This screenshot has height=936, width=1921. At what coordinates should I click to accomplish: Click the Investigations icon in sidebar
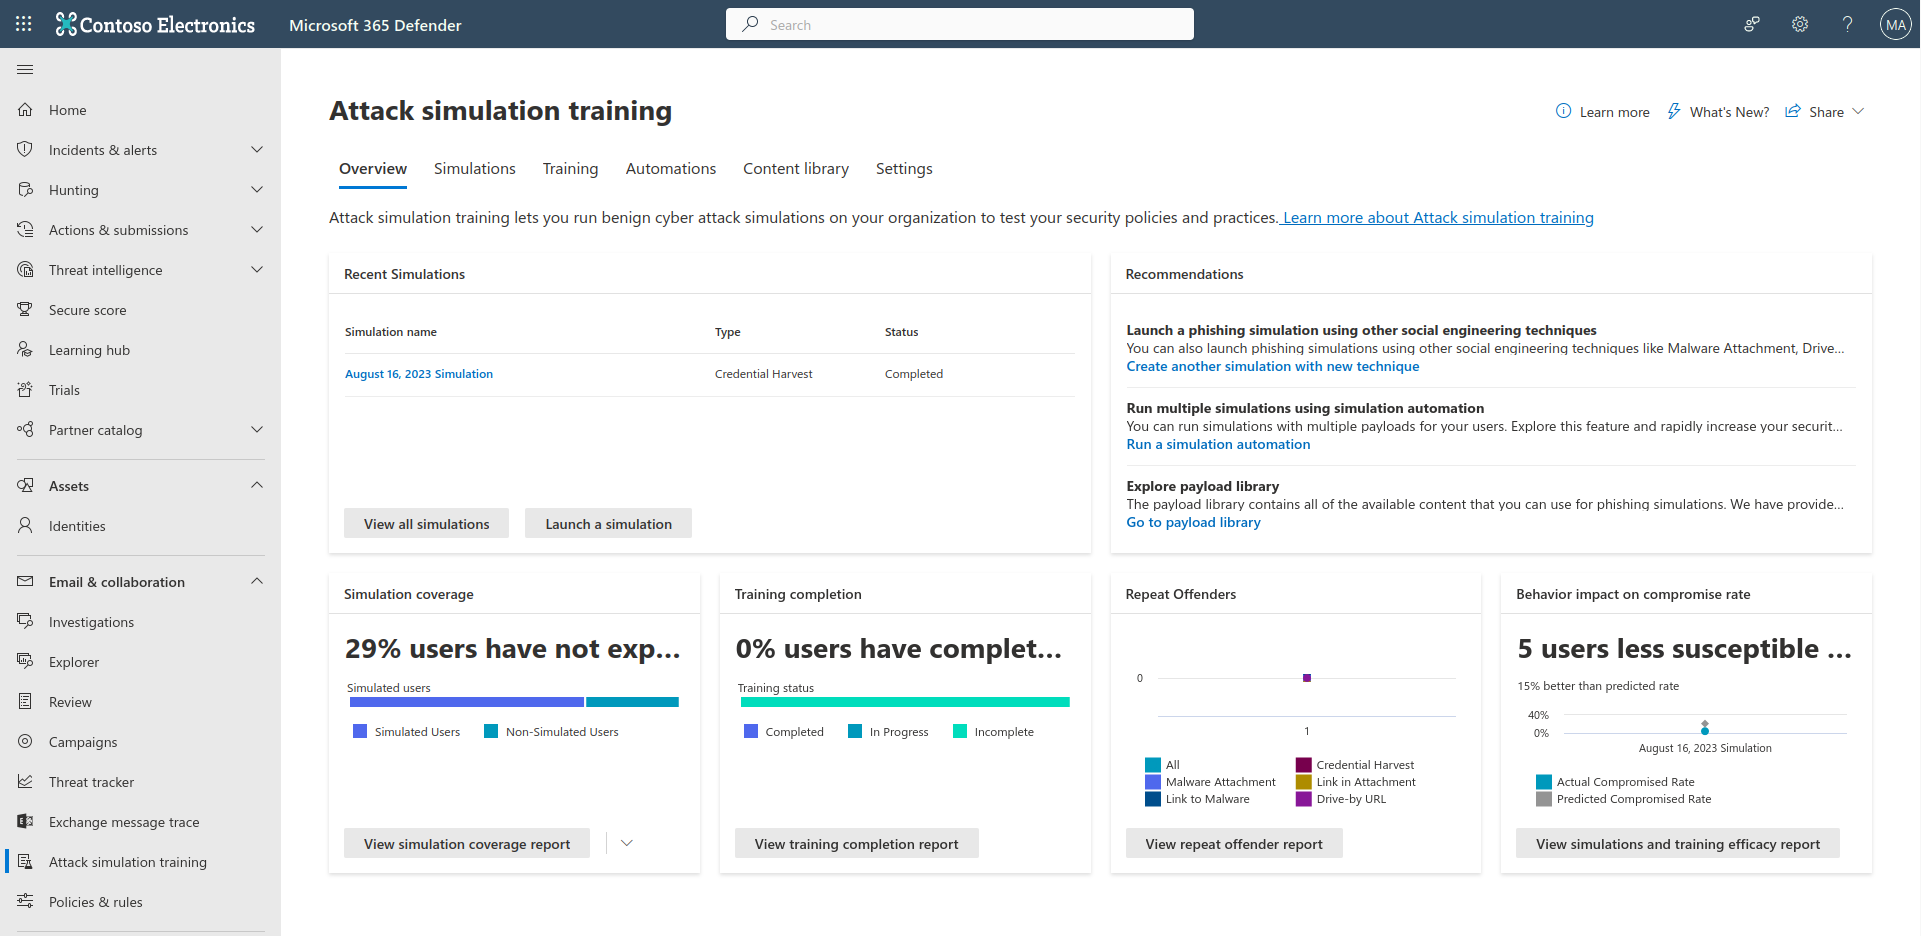(x=25, y=622)
